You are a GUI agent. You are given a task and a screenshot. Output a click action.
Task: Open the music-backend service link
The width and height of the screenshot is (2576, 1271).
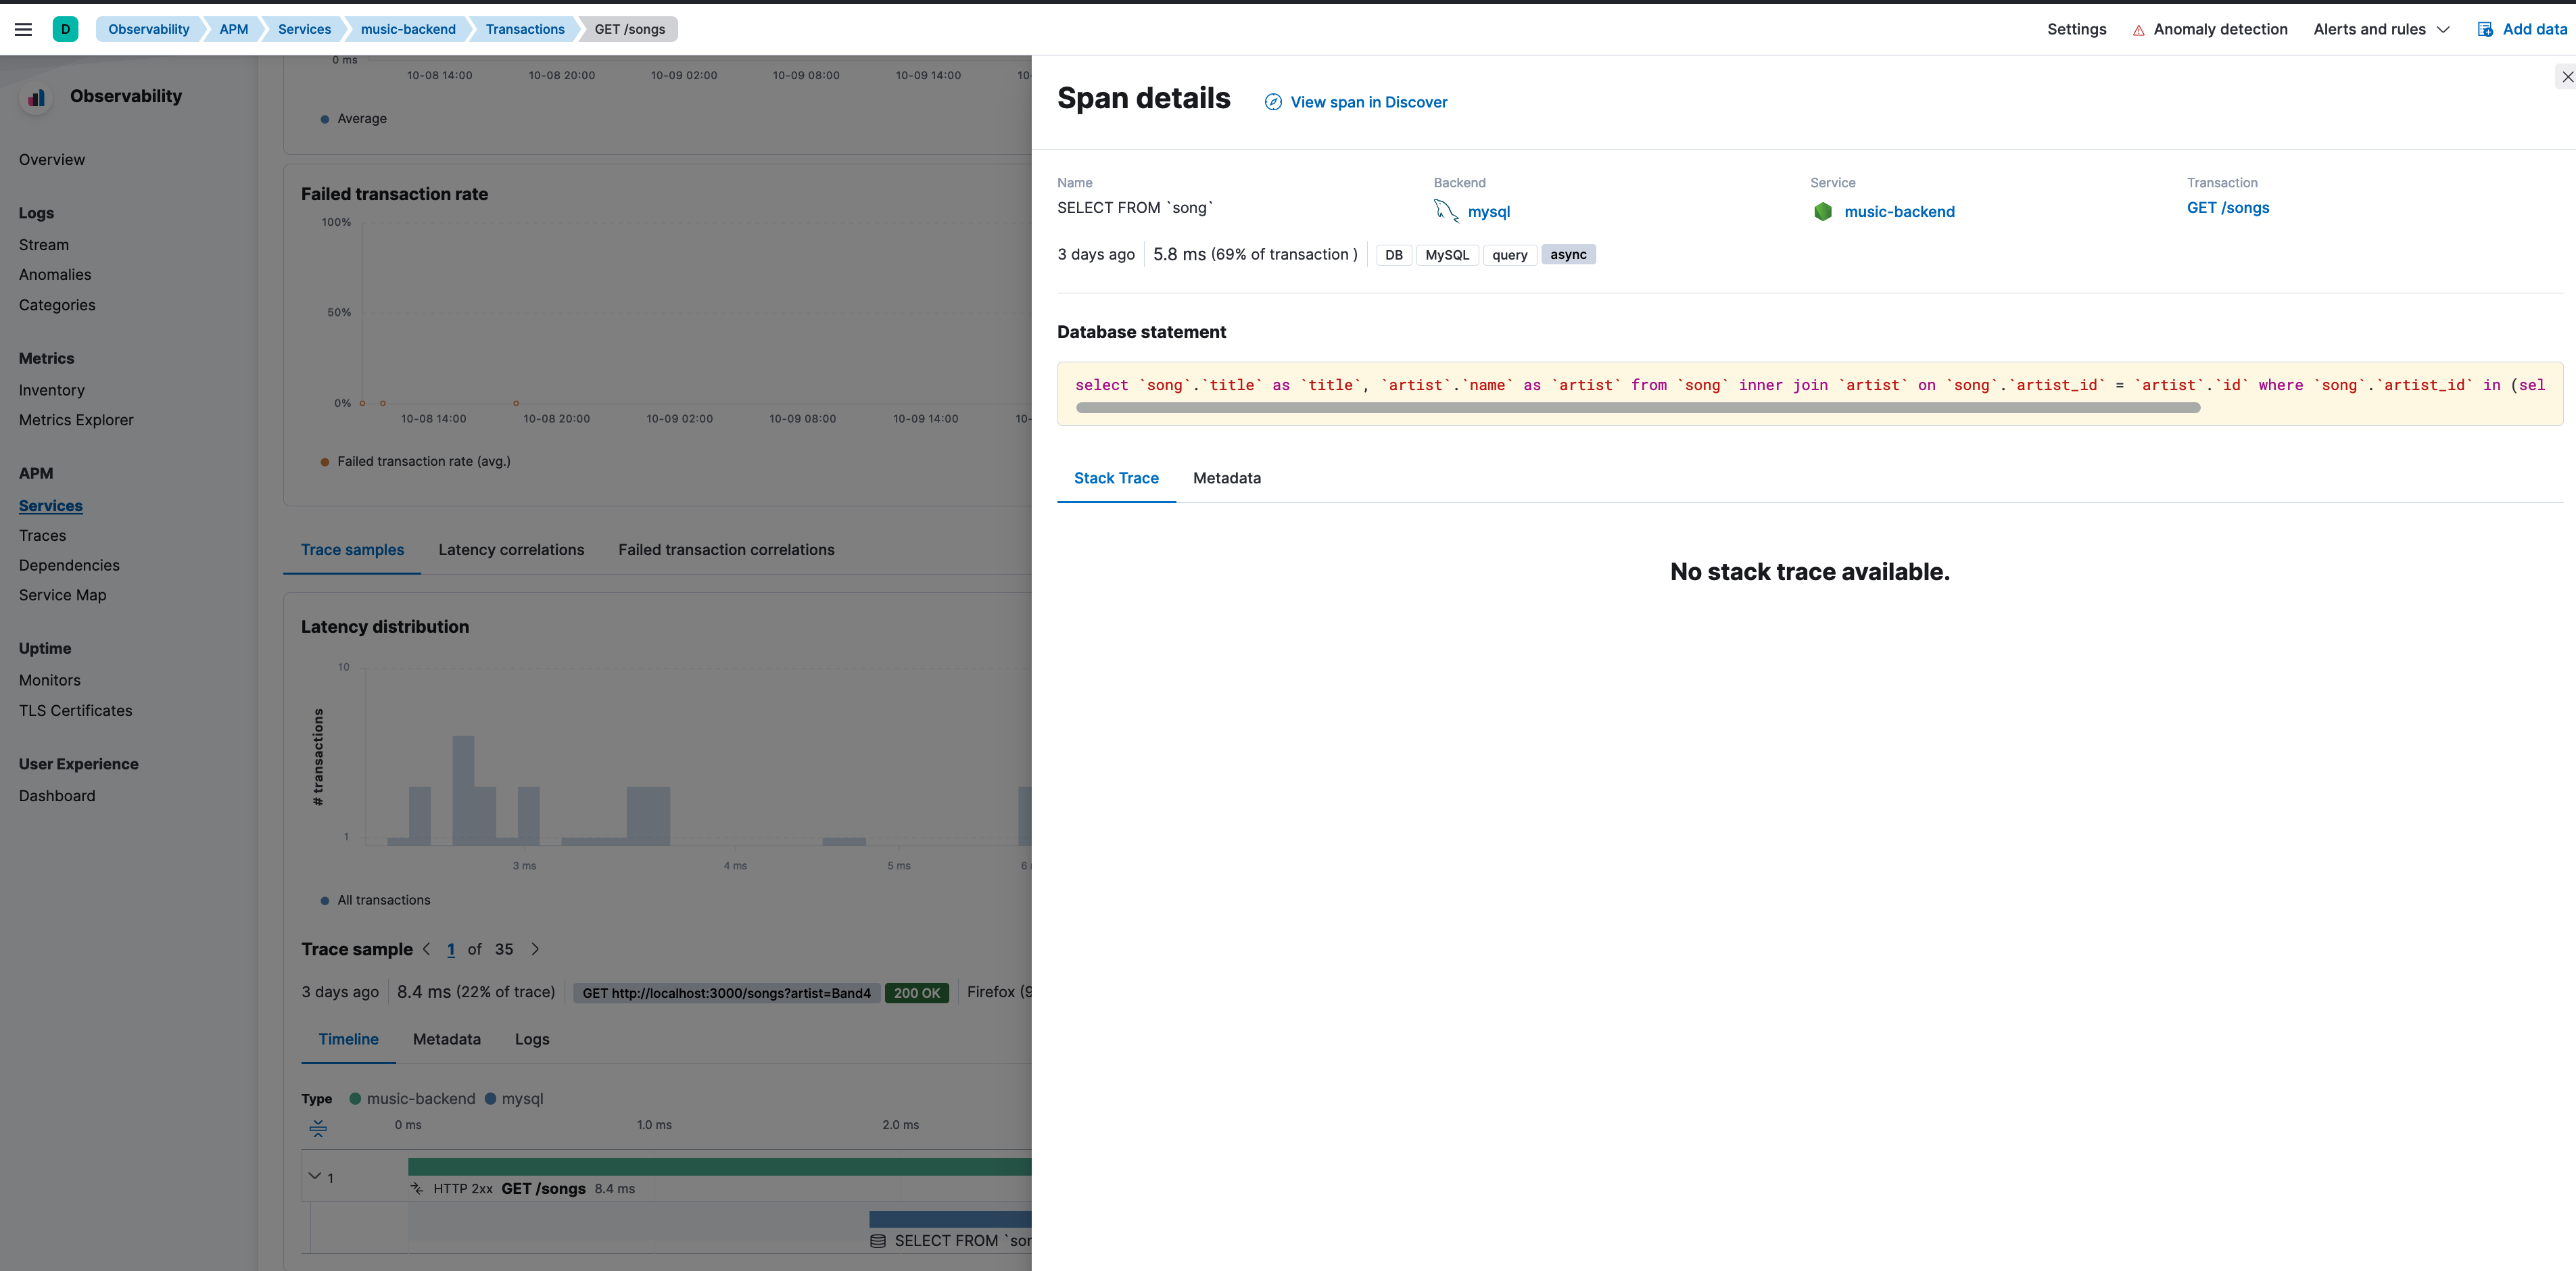pos(1899,212)
